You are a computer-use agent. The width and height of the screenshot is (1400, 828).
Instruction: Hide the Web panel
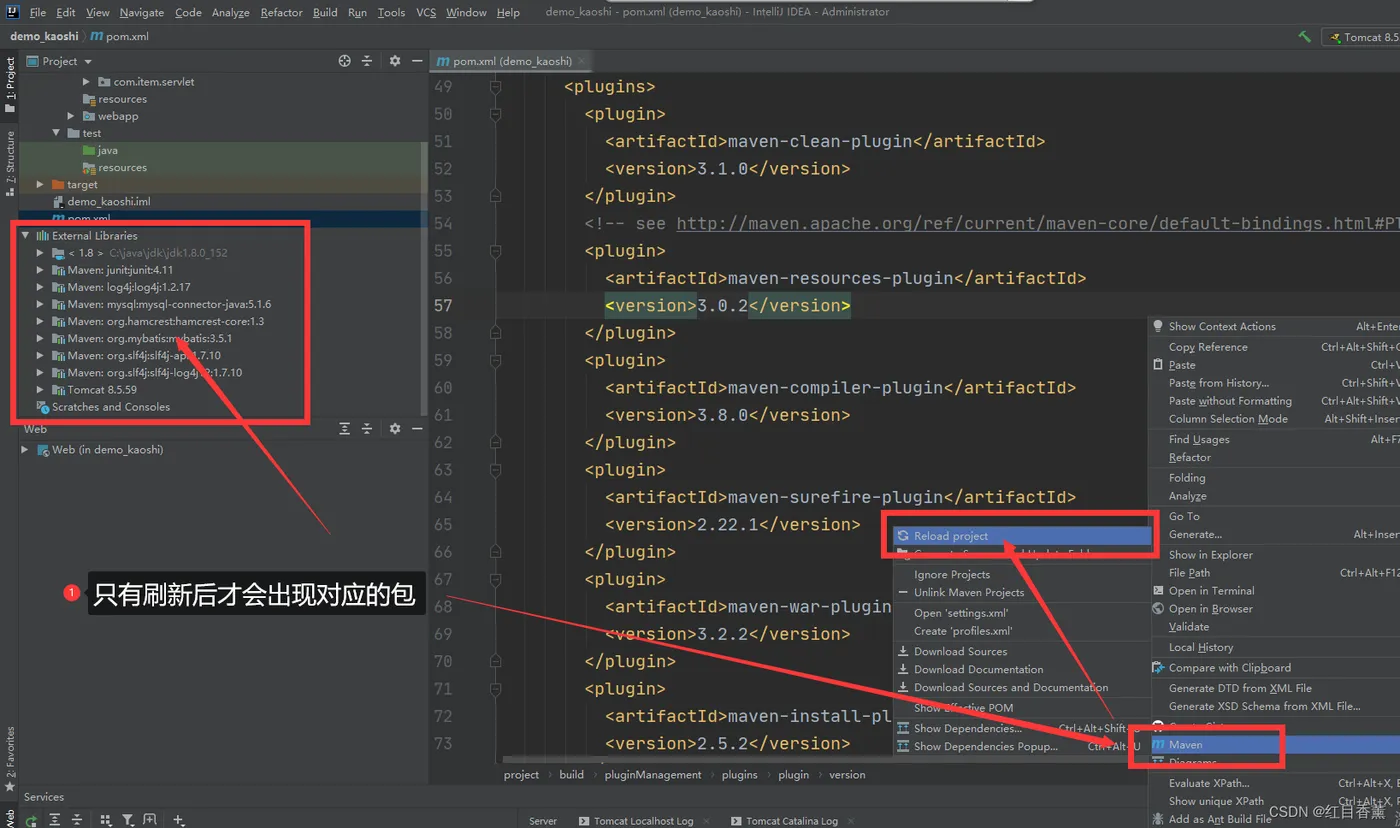(x=417, y=428)
